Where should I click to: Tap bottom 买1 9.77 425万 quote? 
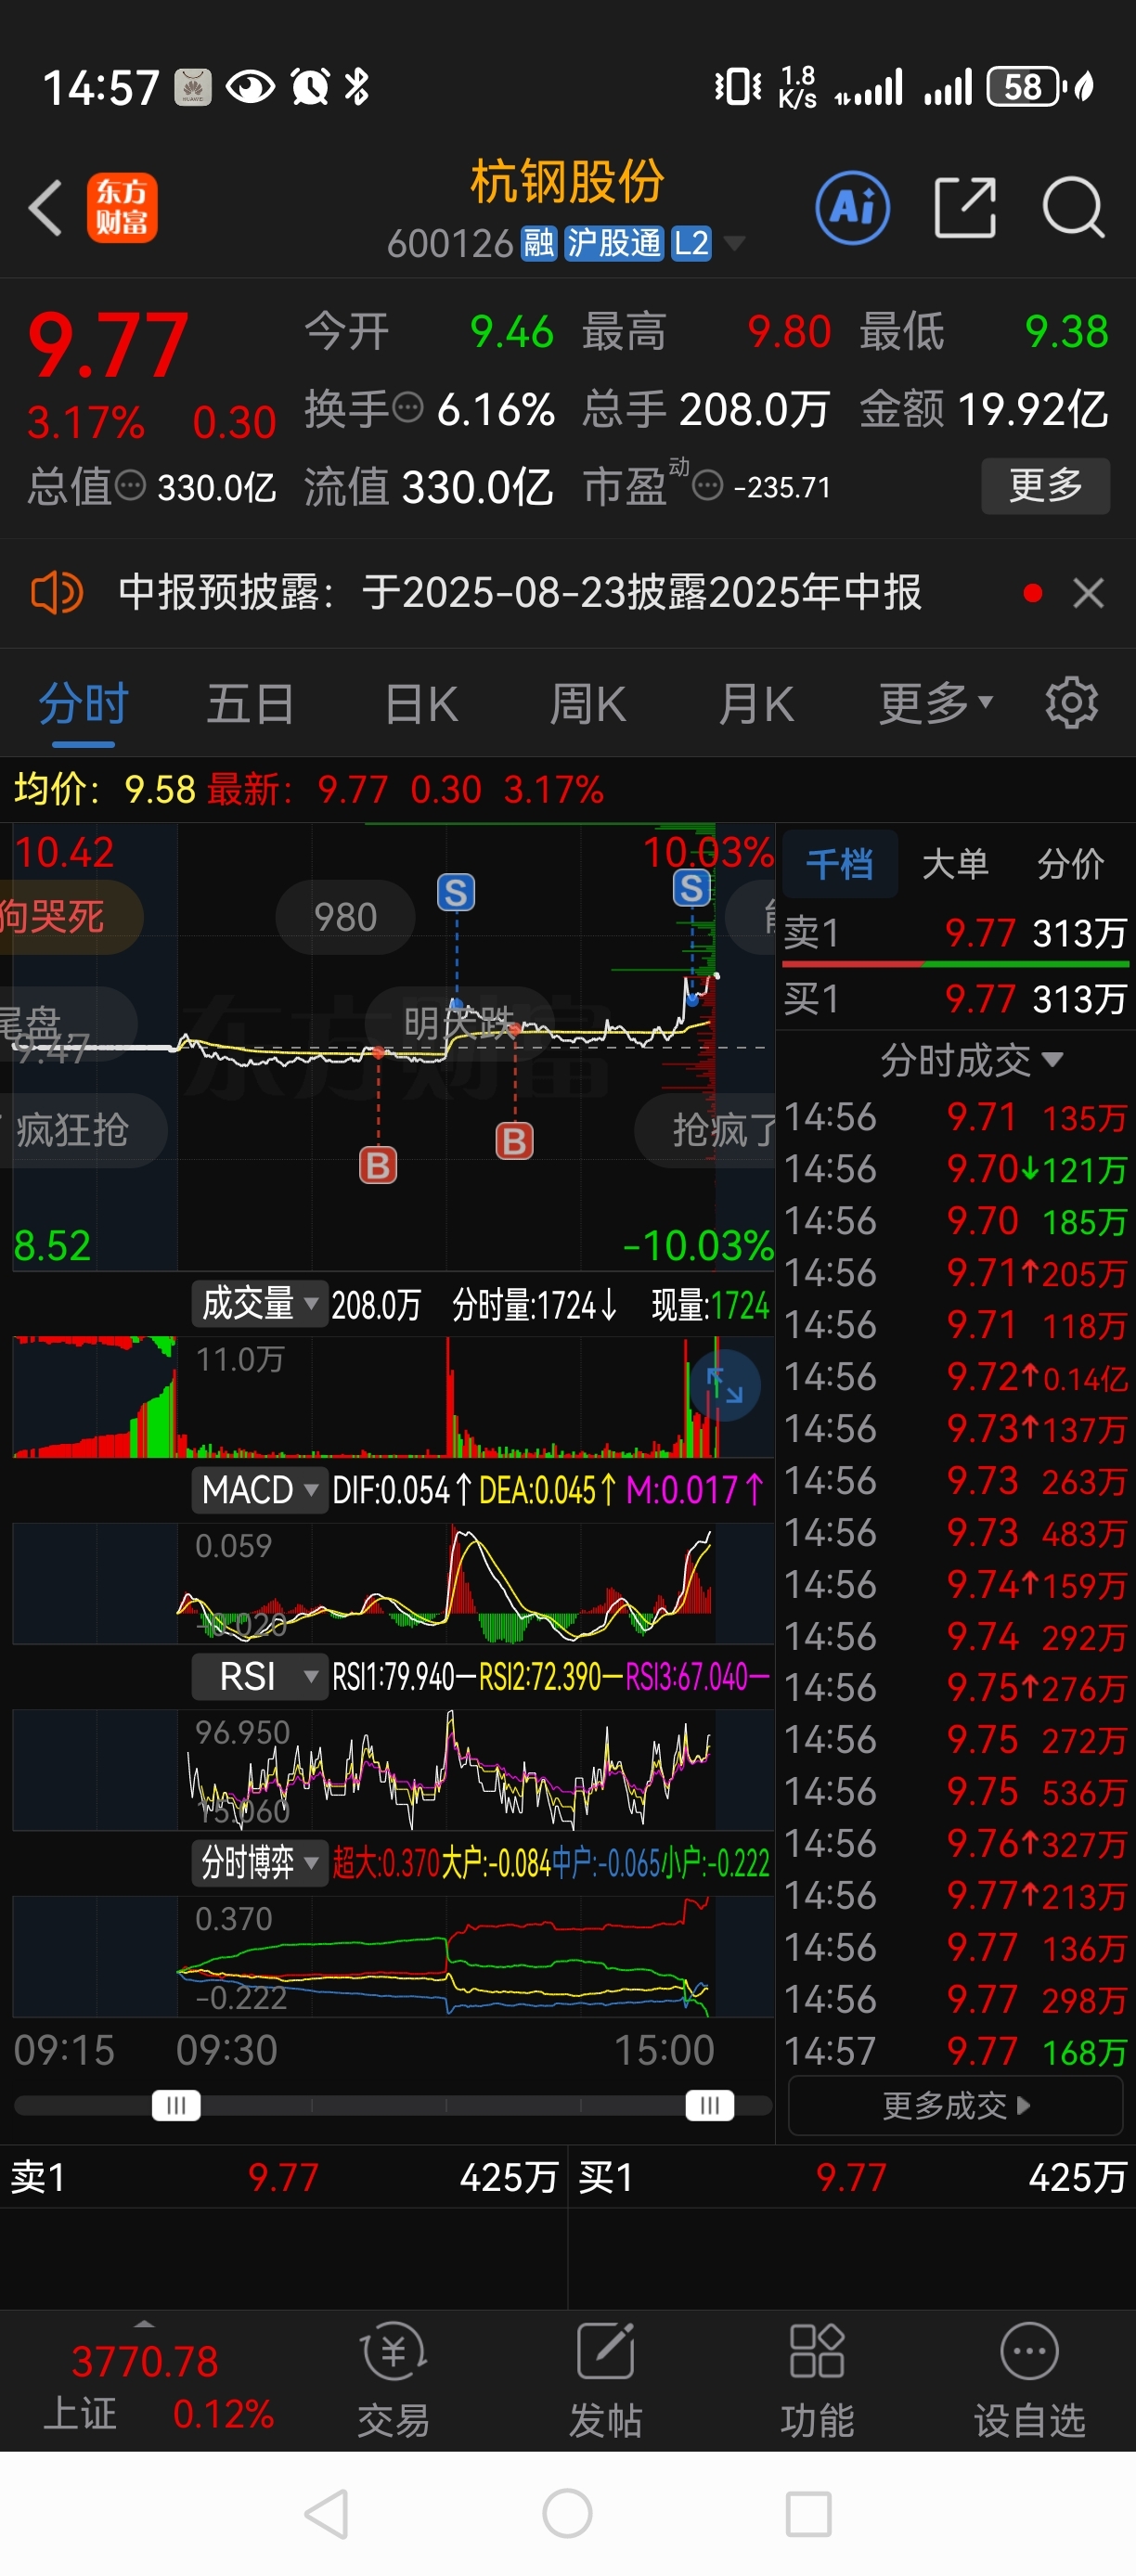(x=852, y=2177)
